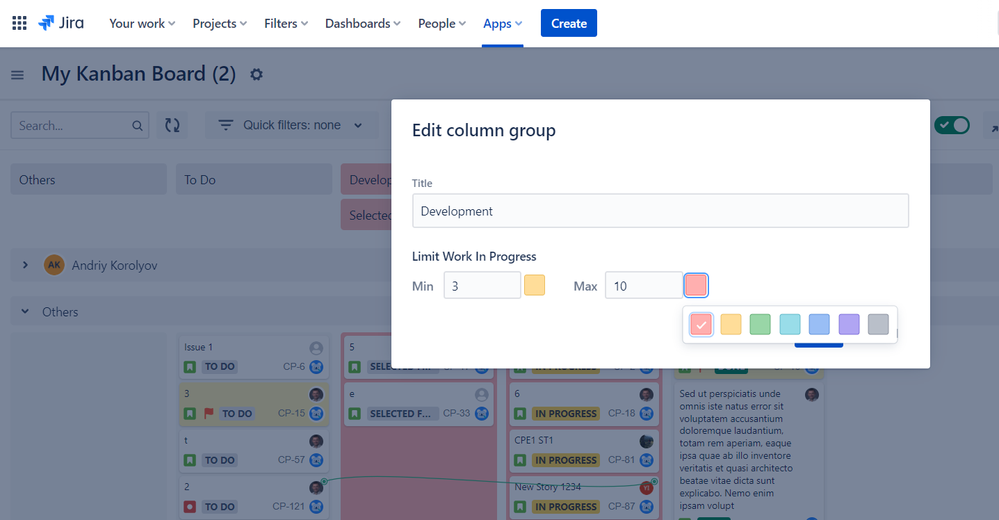The width and height of the screenshot is (999, 520).
Task: Click the Others column header
Action: click(89, 180)
